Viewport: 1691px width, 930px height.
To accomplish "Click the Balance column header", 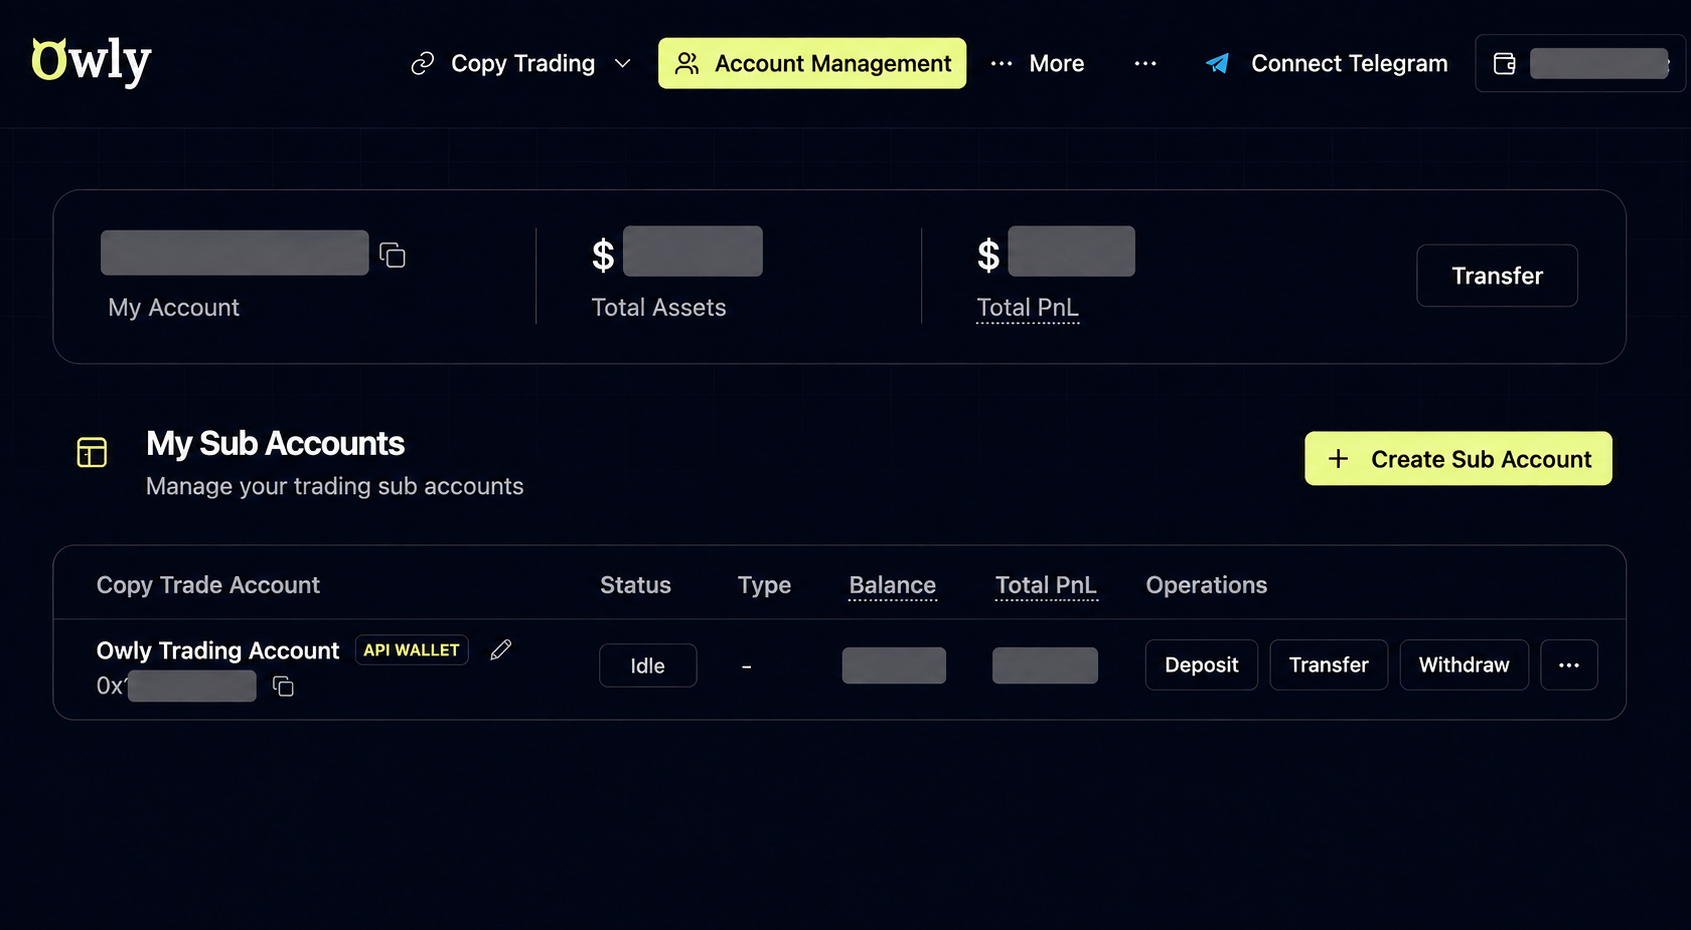I will click(x=892, y=585).
